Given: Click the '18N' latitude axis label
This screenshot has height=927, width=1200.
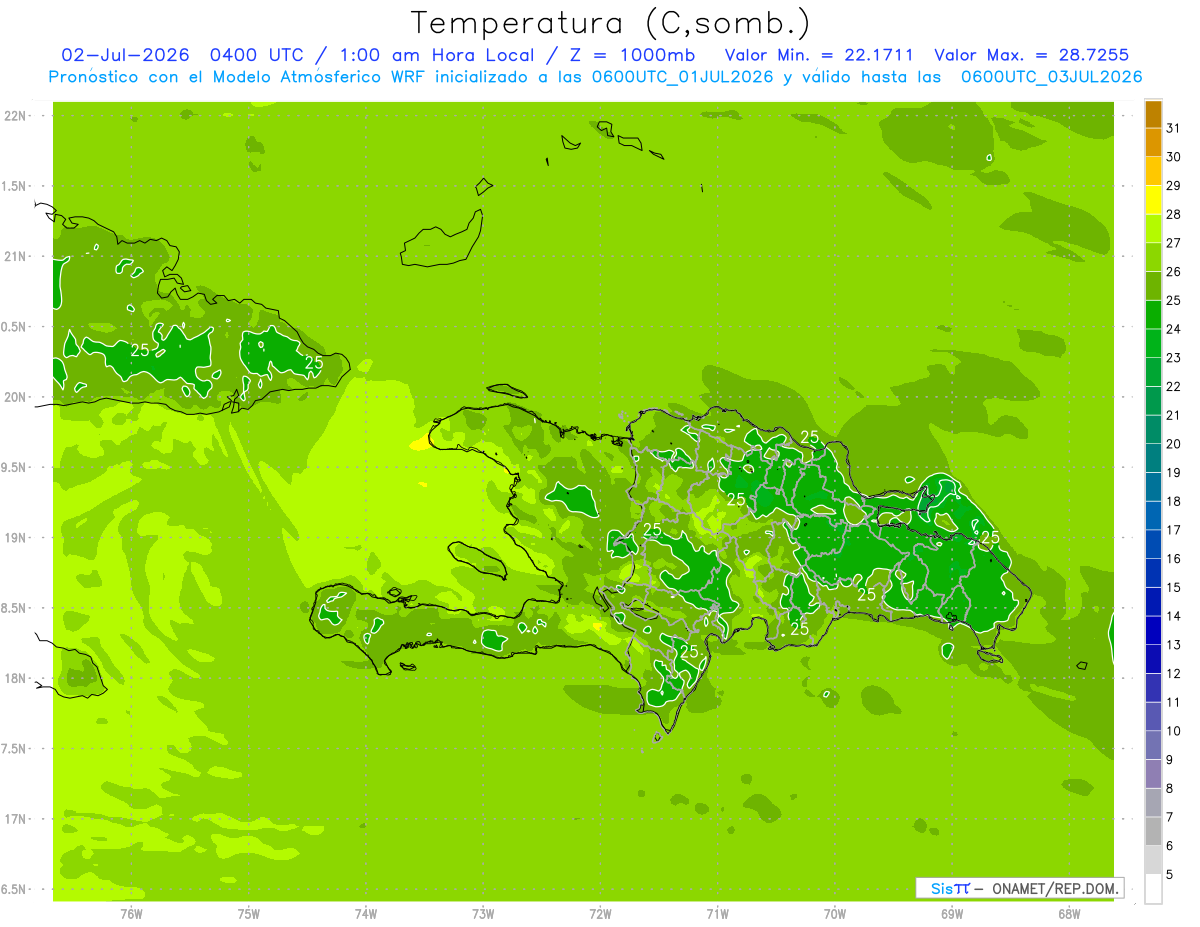Looking at the screenshot, I should coord(16,678).
